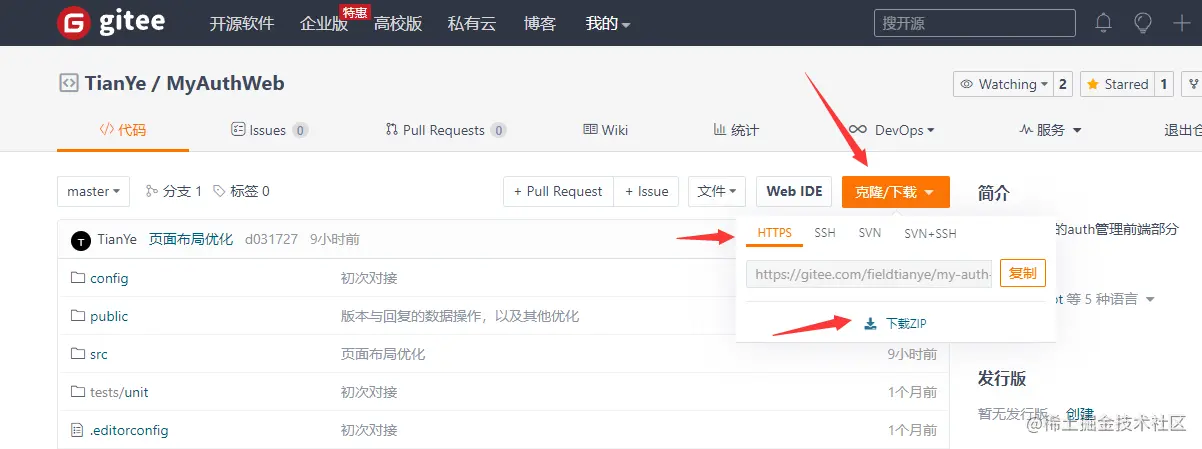Click the 创建 release link
Screen dimensions: 1202x449
[x=1080, y=413]
